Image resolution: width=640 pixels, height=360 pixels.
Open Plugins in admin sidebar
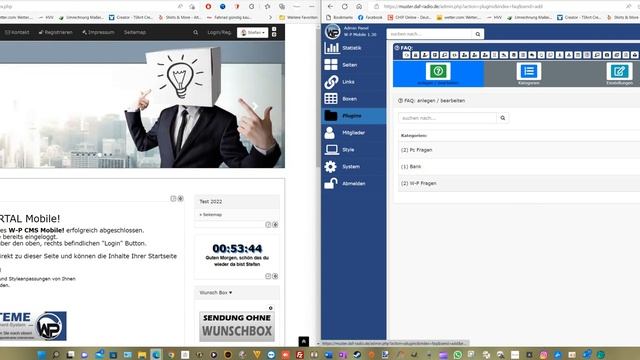tap(352, 116)
